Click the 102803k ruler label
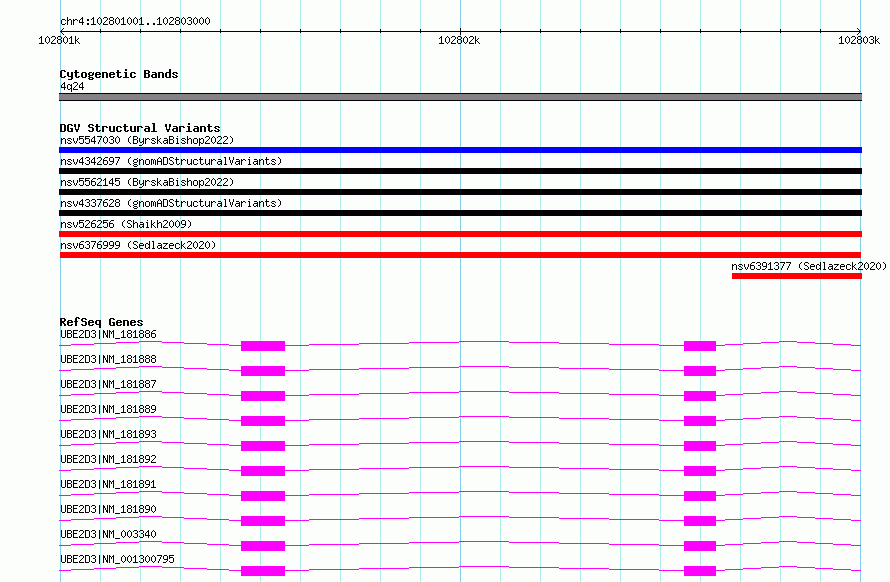The image size is (890, 582). [859, 40]
